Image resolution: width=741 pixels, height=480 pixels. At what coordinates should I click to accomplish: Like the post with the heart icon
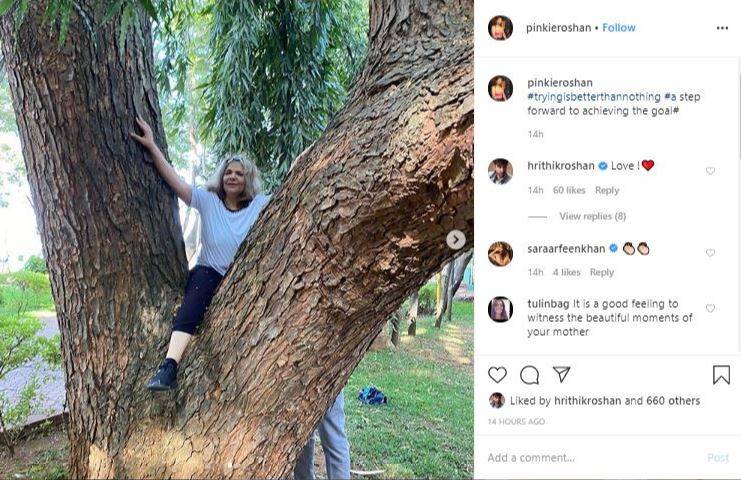[497, 374]
